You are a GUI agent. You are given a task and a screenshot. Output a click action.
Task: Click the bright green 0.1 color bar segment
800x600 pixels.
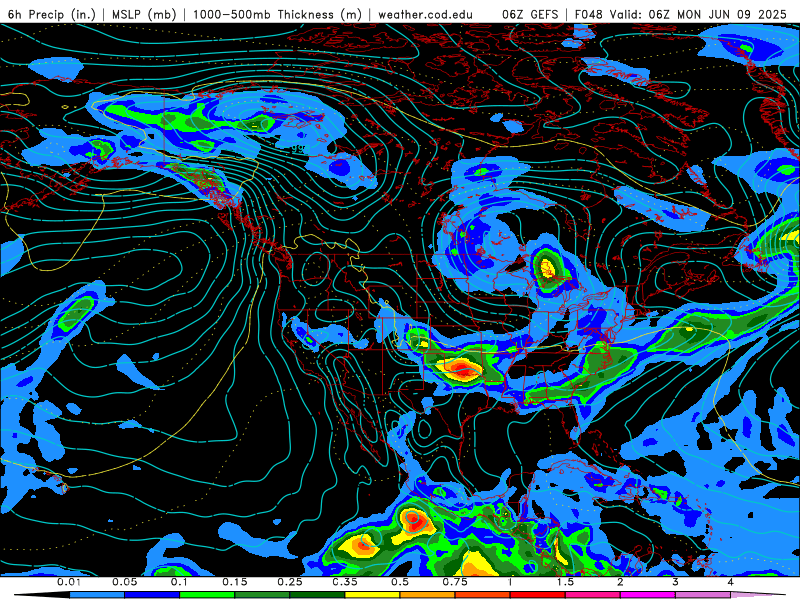pos(207,595)
